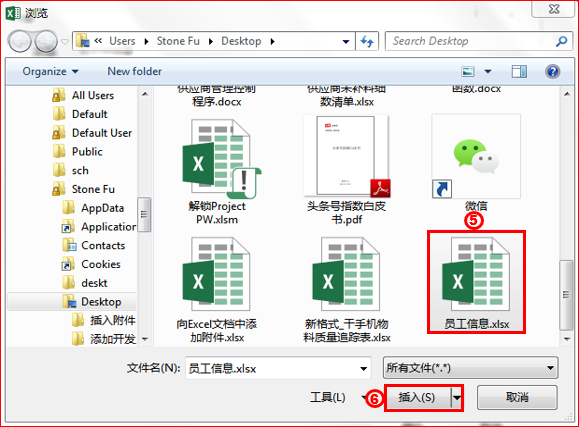Click the Refresh button beside the address bar
579x427 pixels.
point(367,41)
